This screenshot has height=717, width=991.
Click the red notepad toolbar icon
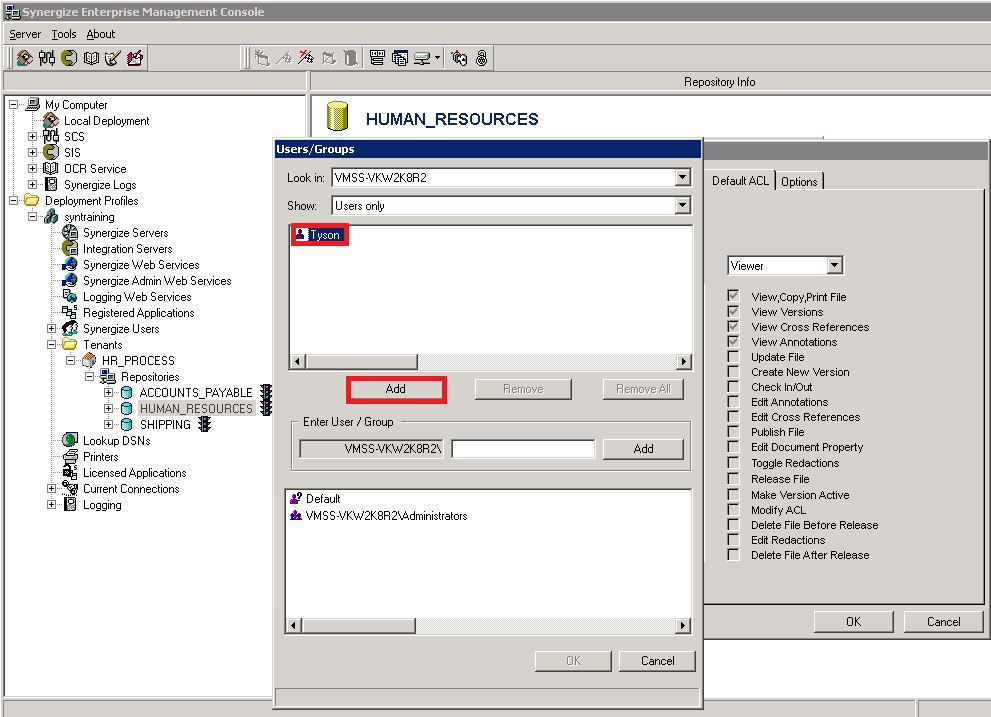(135, 58)
